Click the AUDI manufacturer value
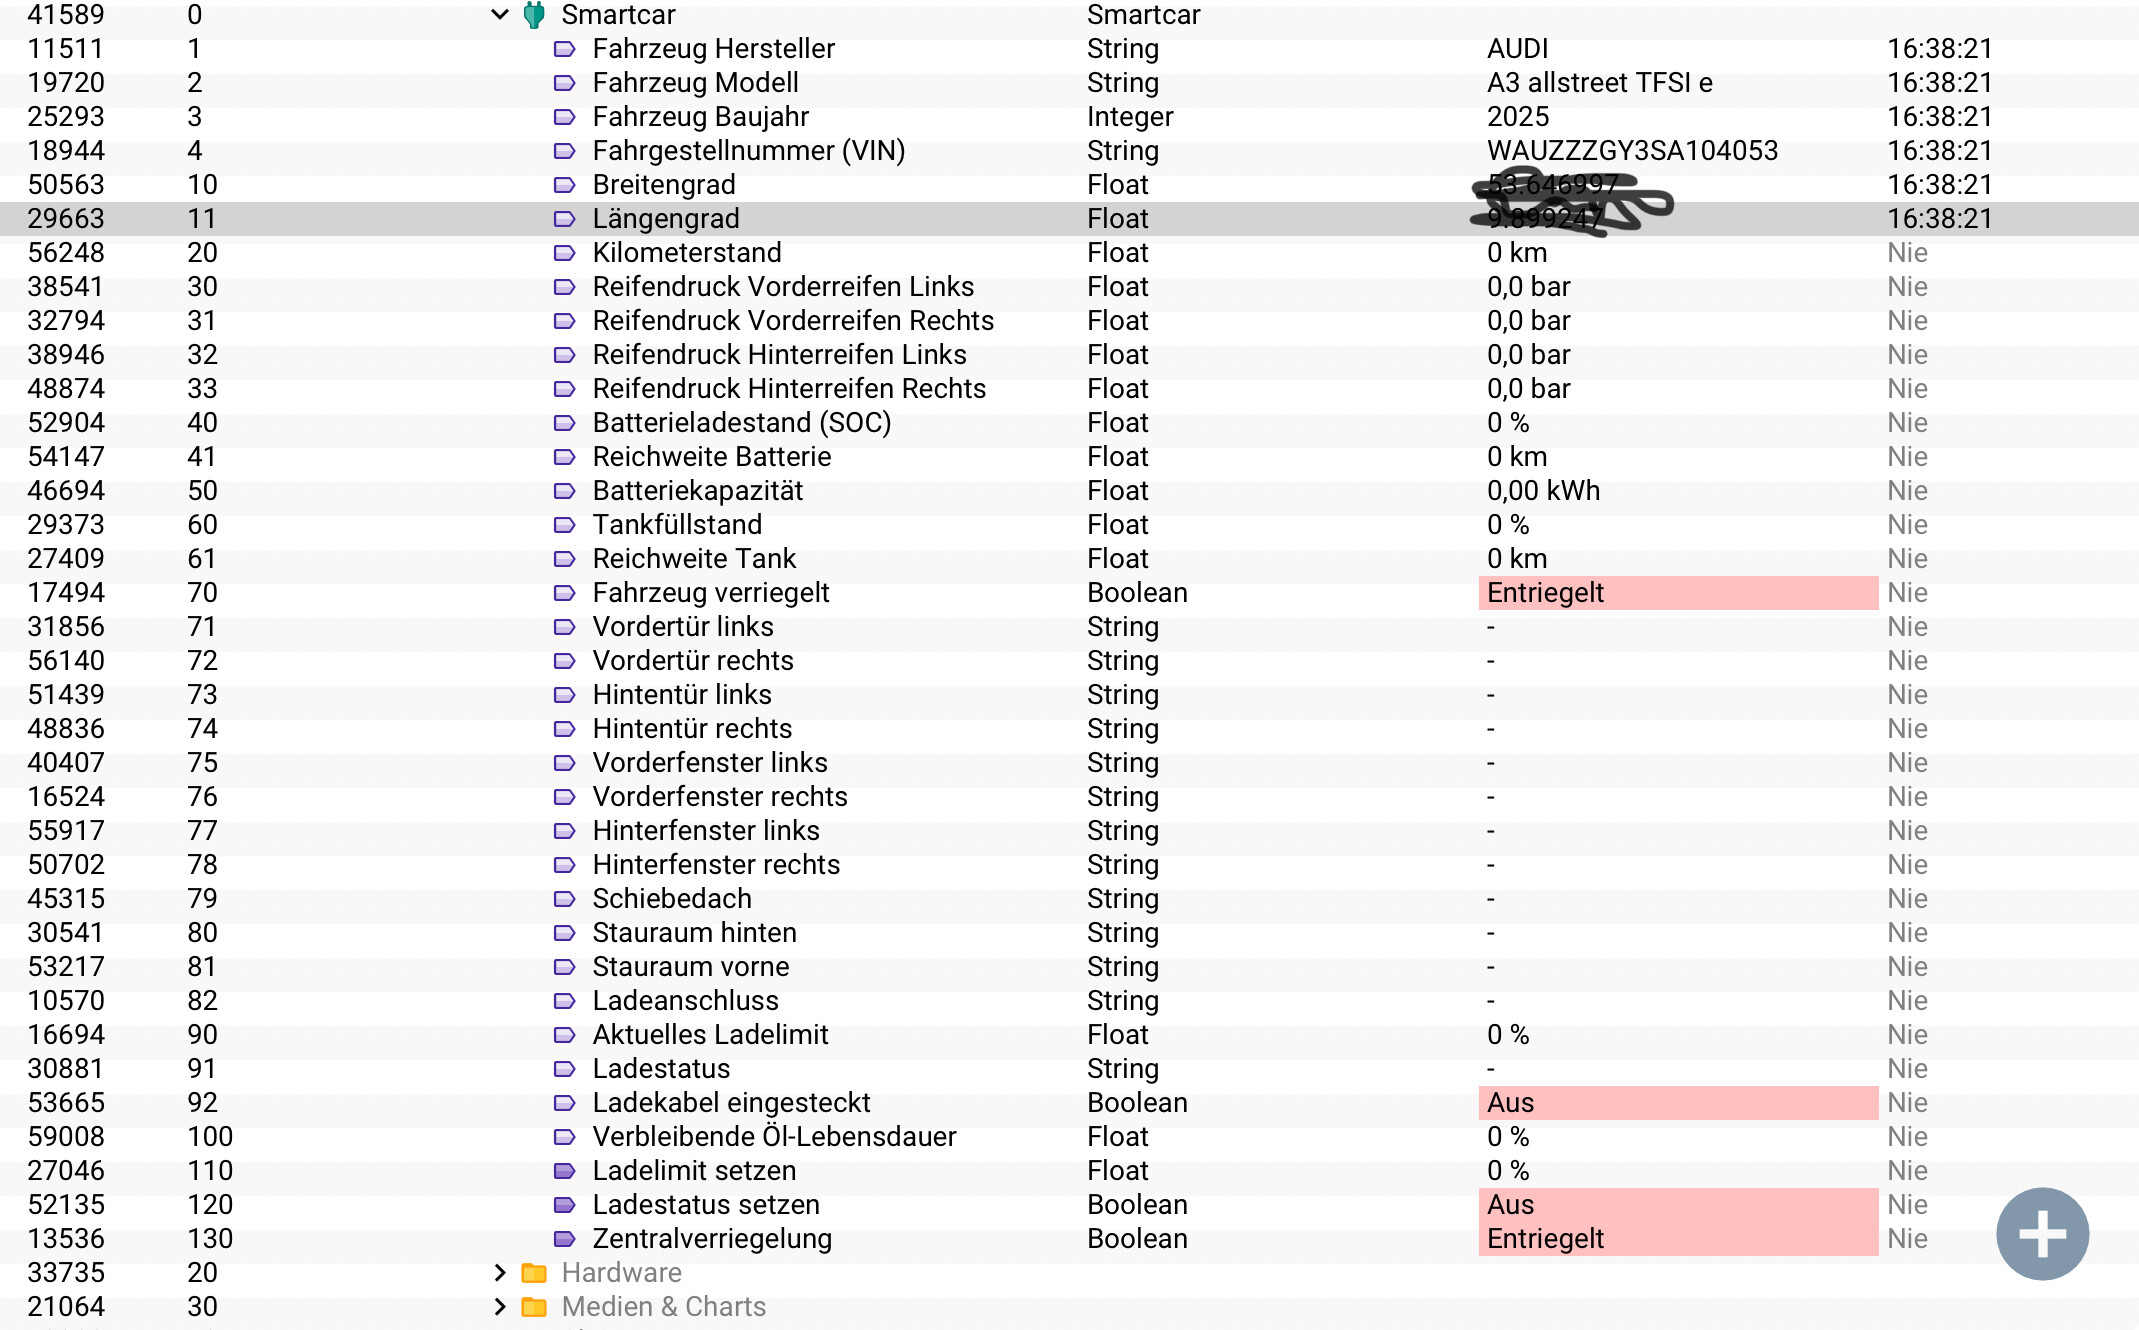 tap(1517, 49)
